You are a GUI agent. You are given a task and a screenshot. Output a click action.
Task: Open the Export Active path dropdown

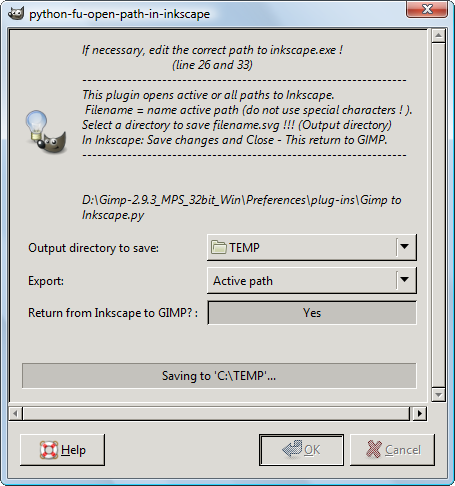(312, 280)
